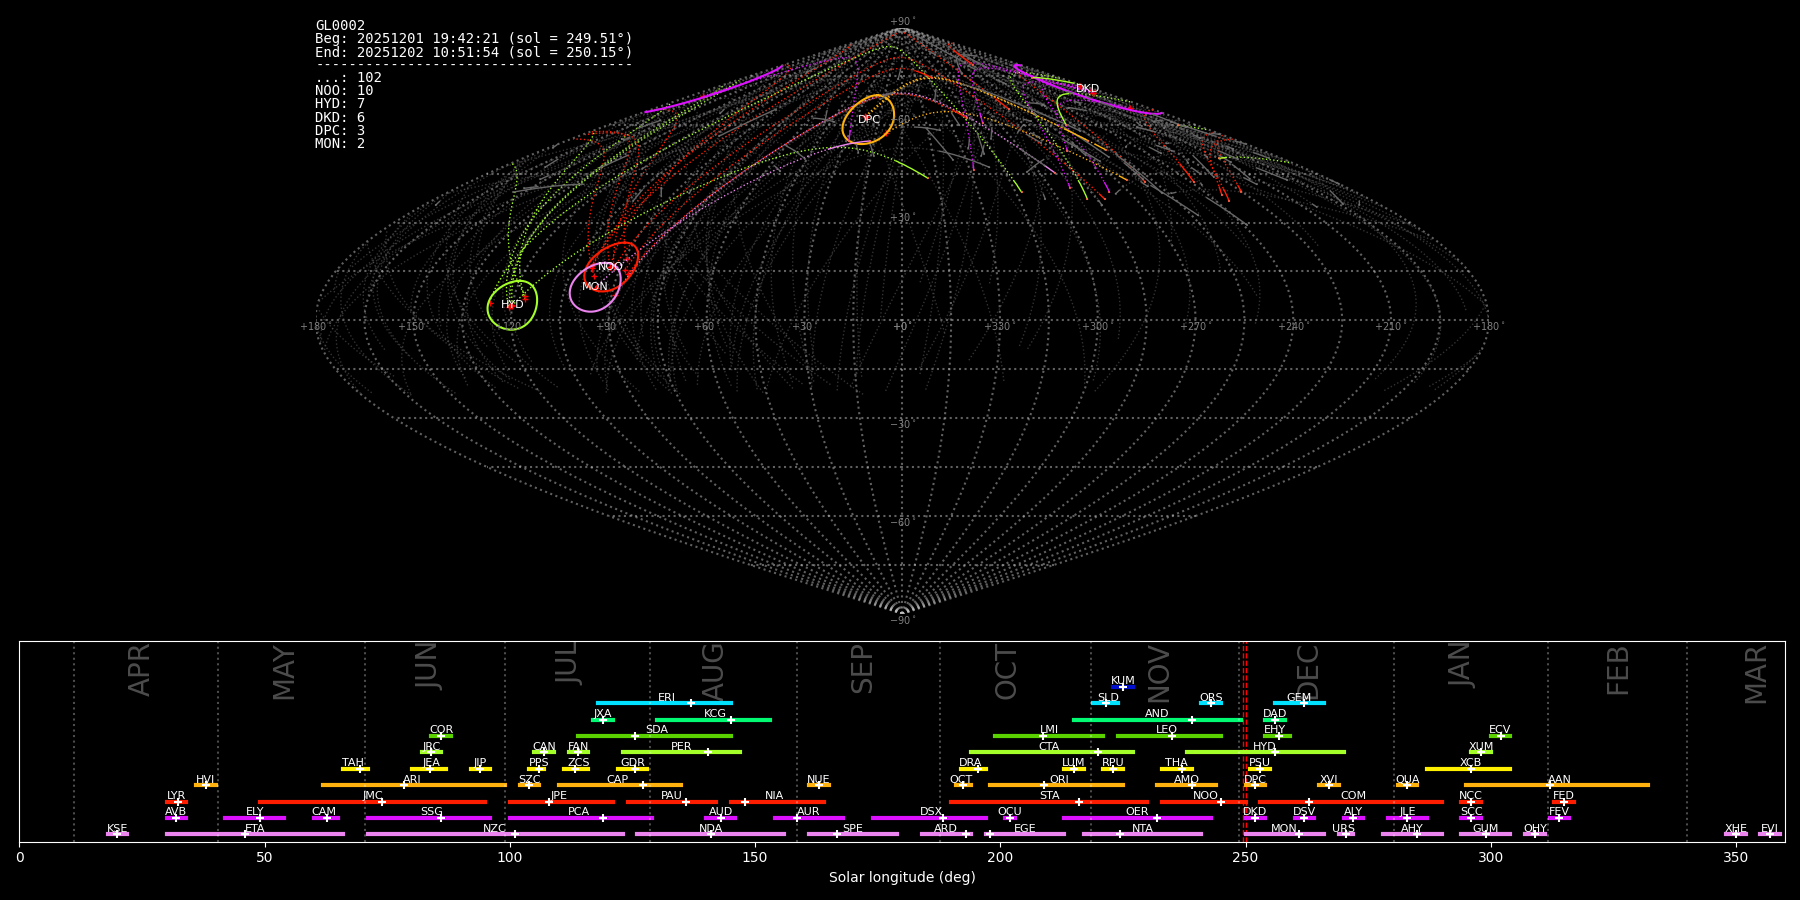Image resolution: width=1800 pixels, height=900 pixels.
Task: Click the orange DPC radiant circle
Action: [868, 120]
